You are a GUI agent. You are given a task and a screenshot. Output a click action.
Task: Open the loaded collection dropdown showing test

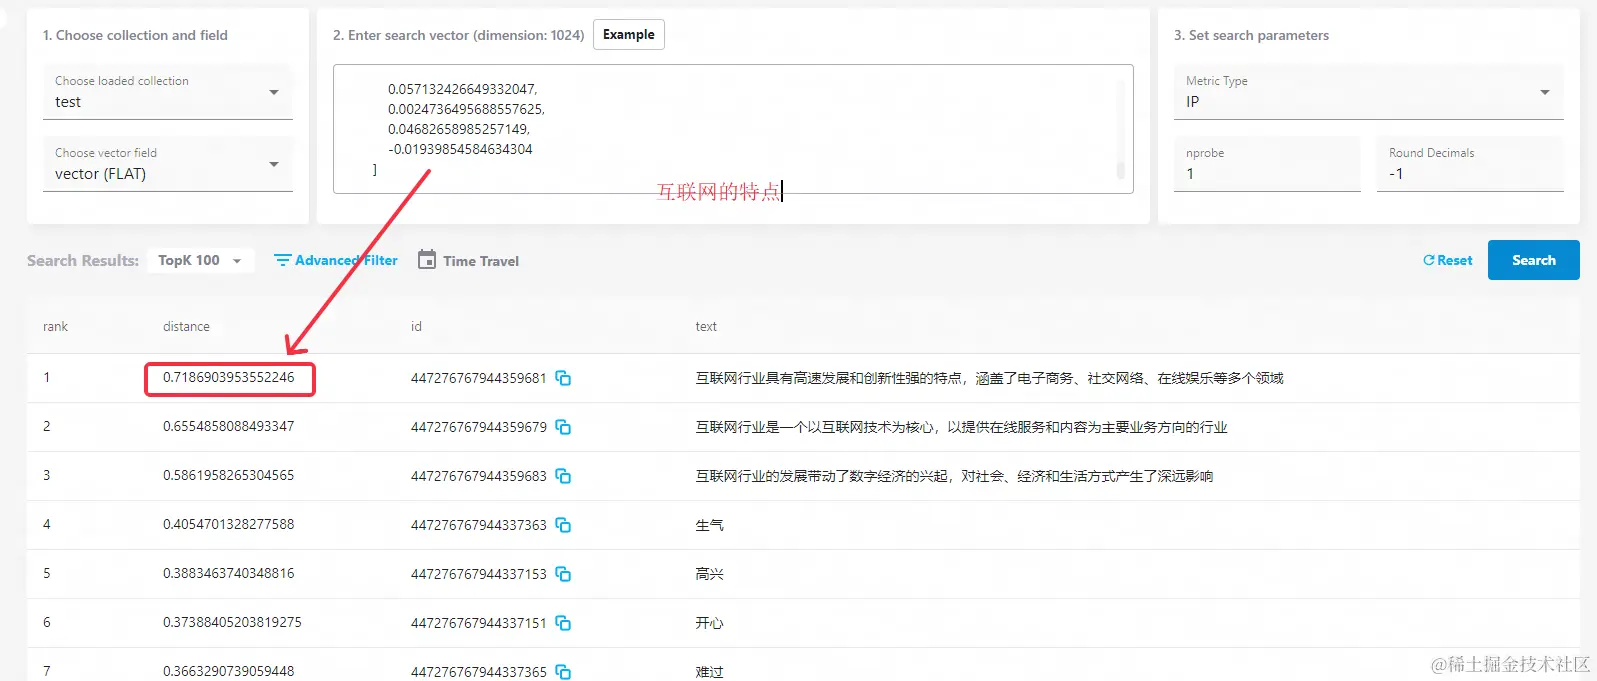click(167, 92)
